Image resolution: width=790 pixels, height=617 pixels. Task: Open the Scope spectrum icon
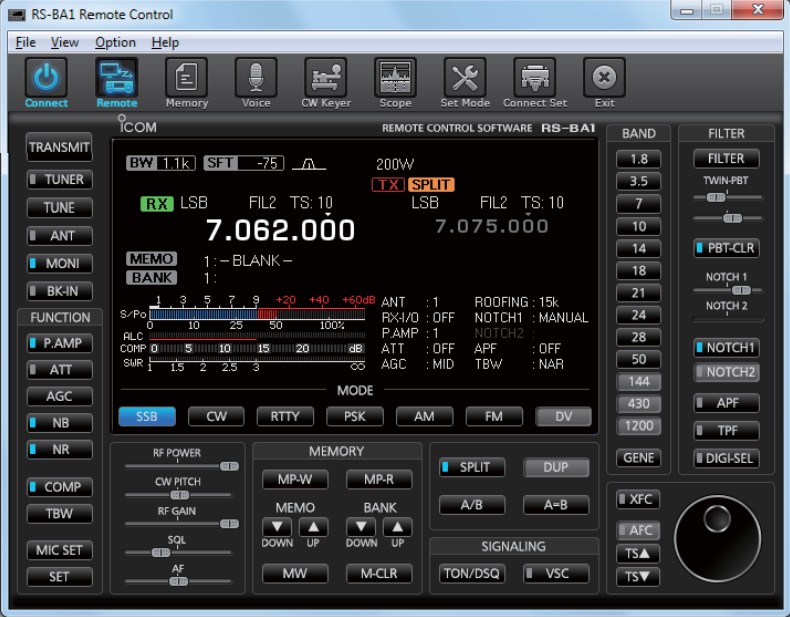[x=396, y=78]
